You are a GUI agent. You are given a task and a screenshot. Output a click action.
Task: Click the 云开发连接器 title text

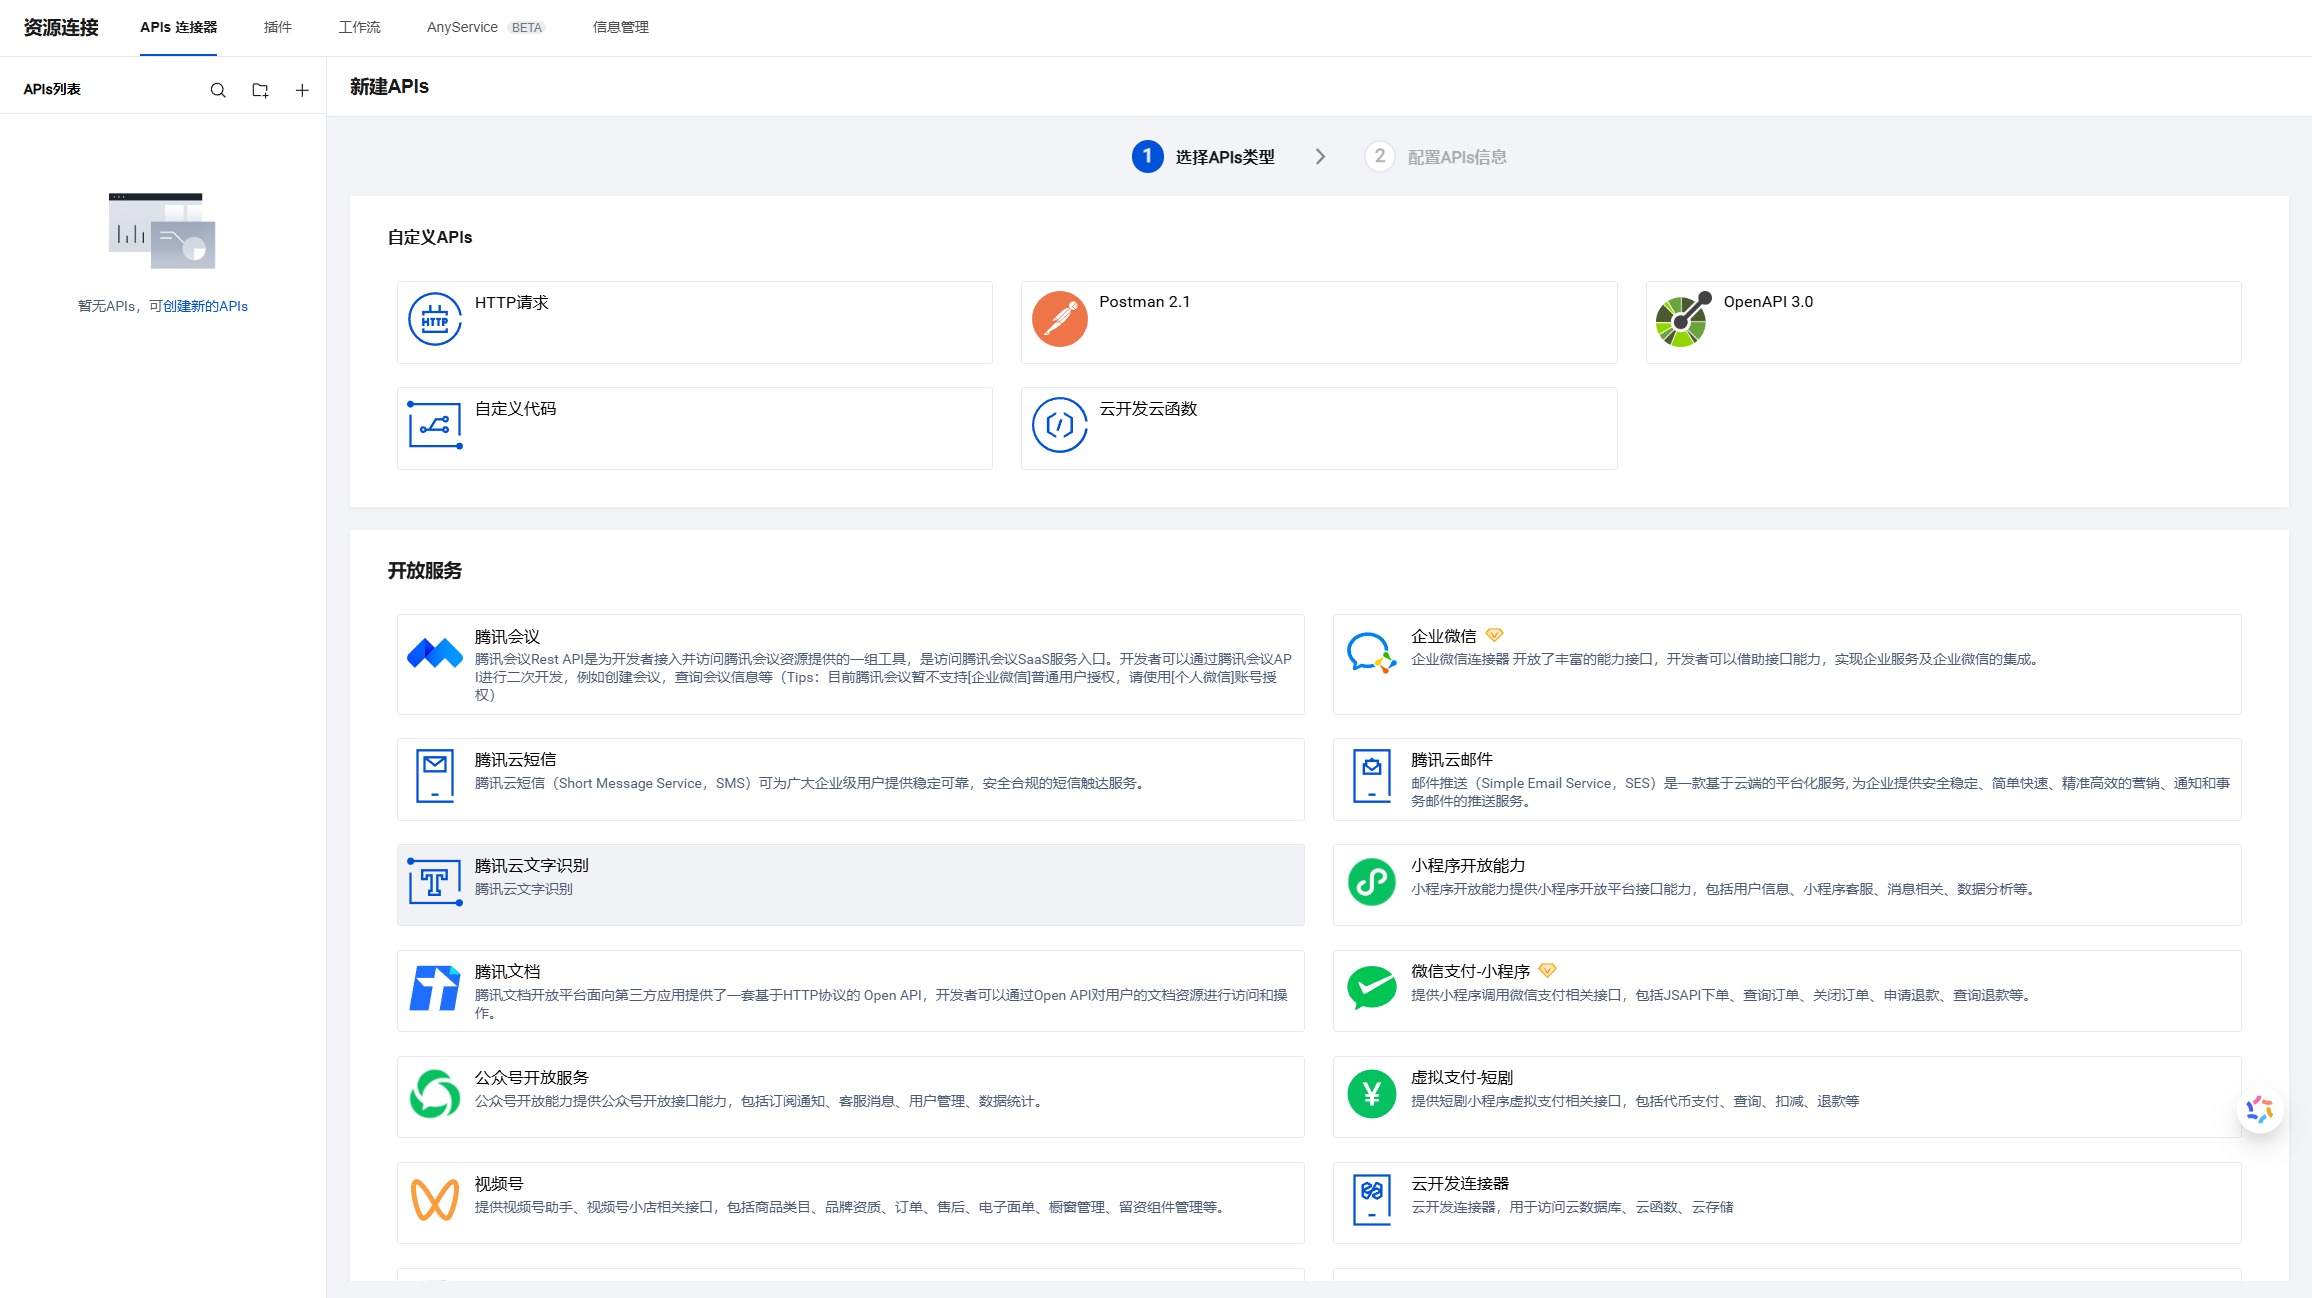(x=1460, y=1184)
